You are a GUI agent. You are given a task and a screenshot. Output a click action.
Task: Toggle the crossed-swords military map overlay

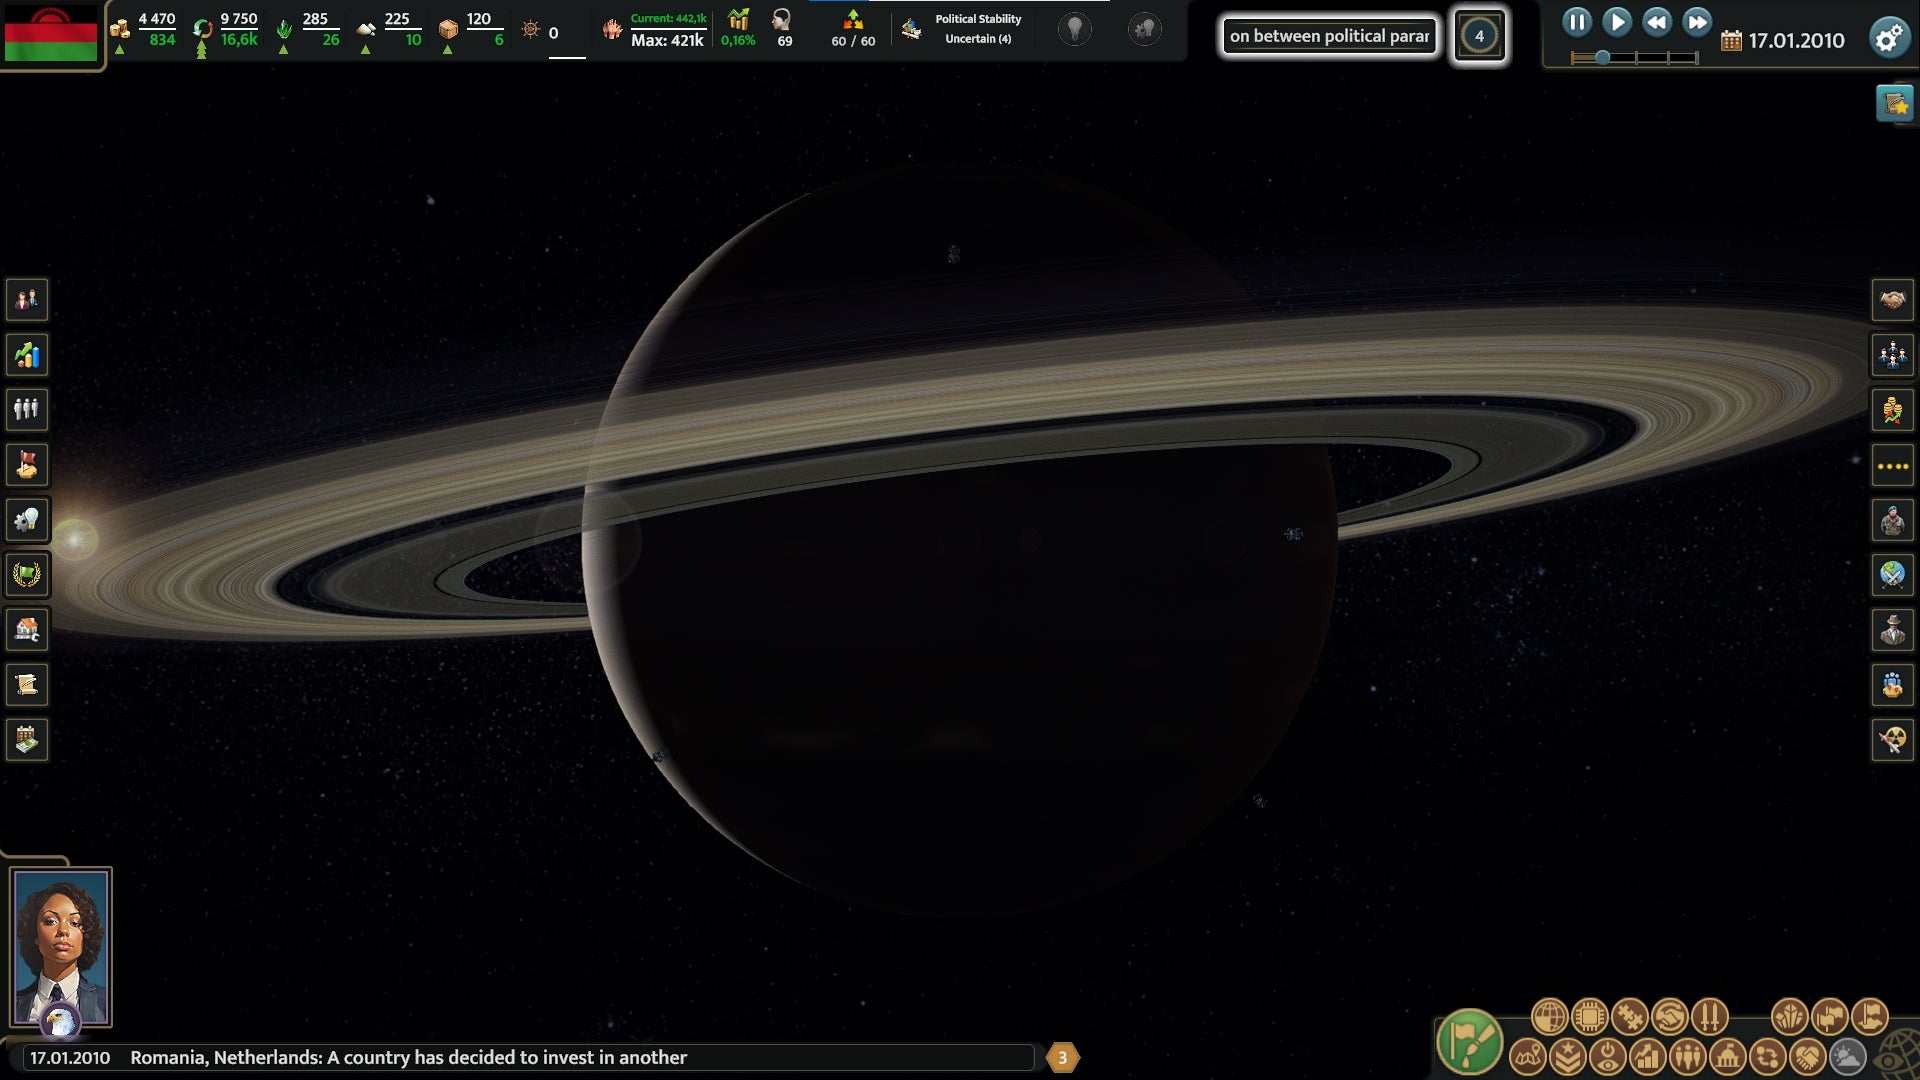pos(1711,1017)
